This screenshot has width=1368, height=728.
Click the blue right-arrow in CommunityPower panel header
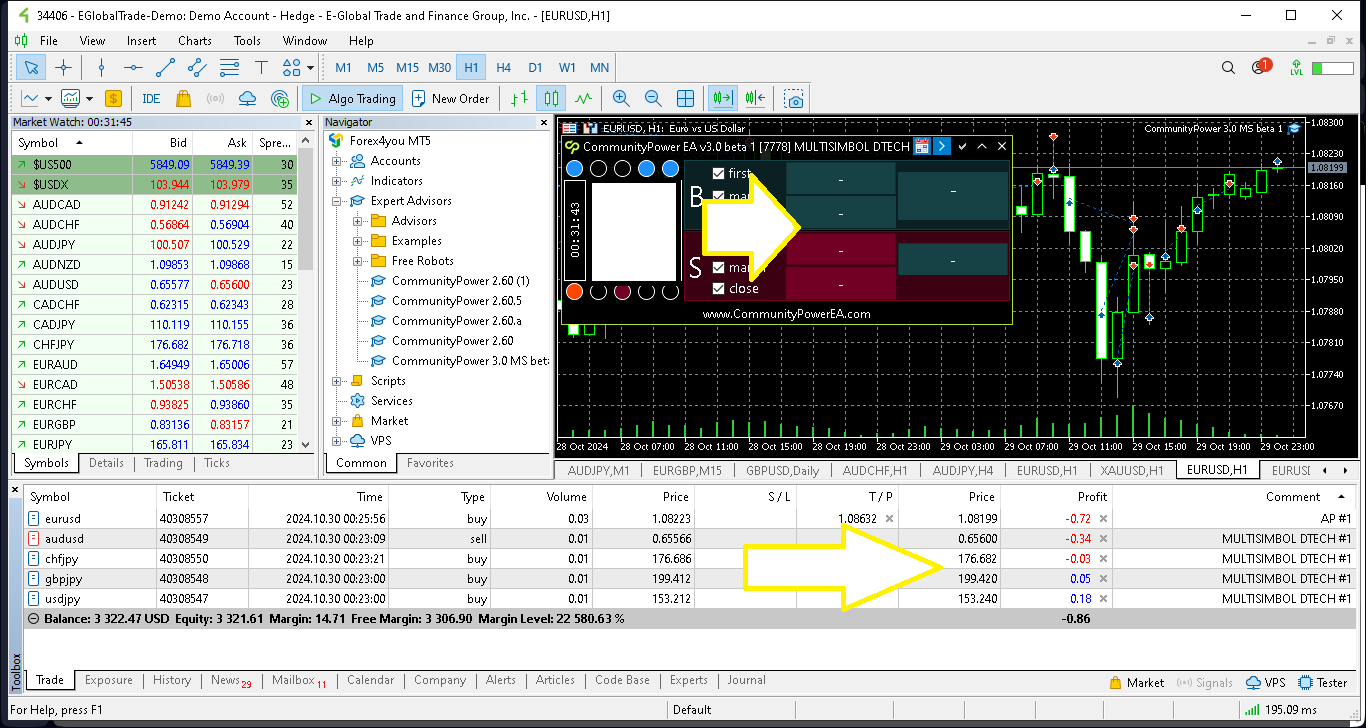point(941,146)
